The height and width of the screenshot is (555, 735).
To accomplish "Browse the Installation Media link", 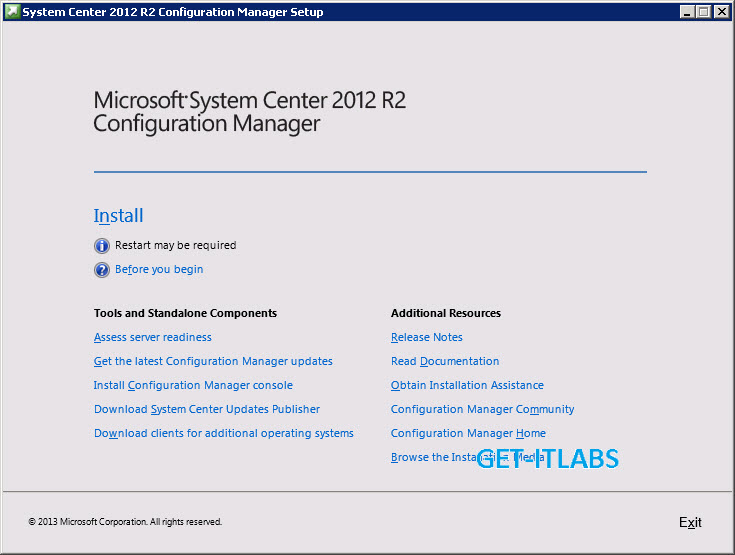I will tap(468, 457).
